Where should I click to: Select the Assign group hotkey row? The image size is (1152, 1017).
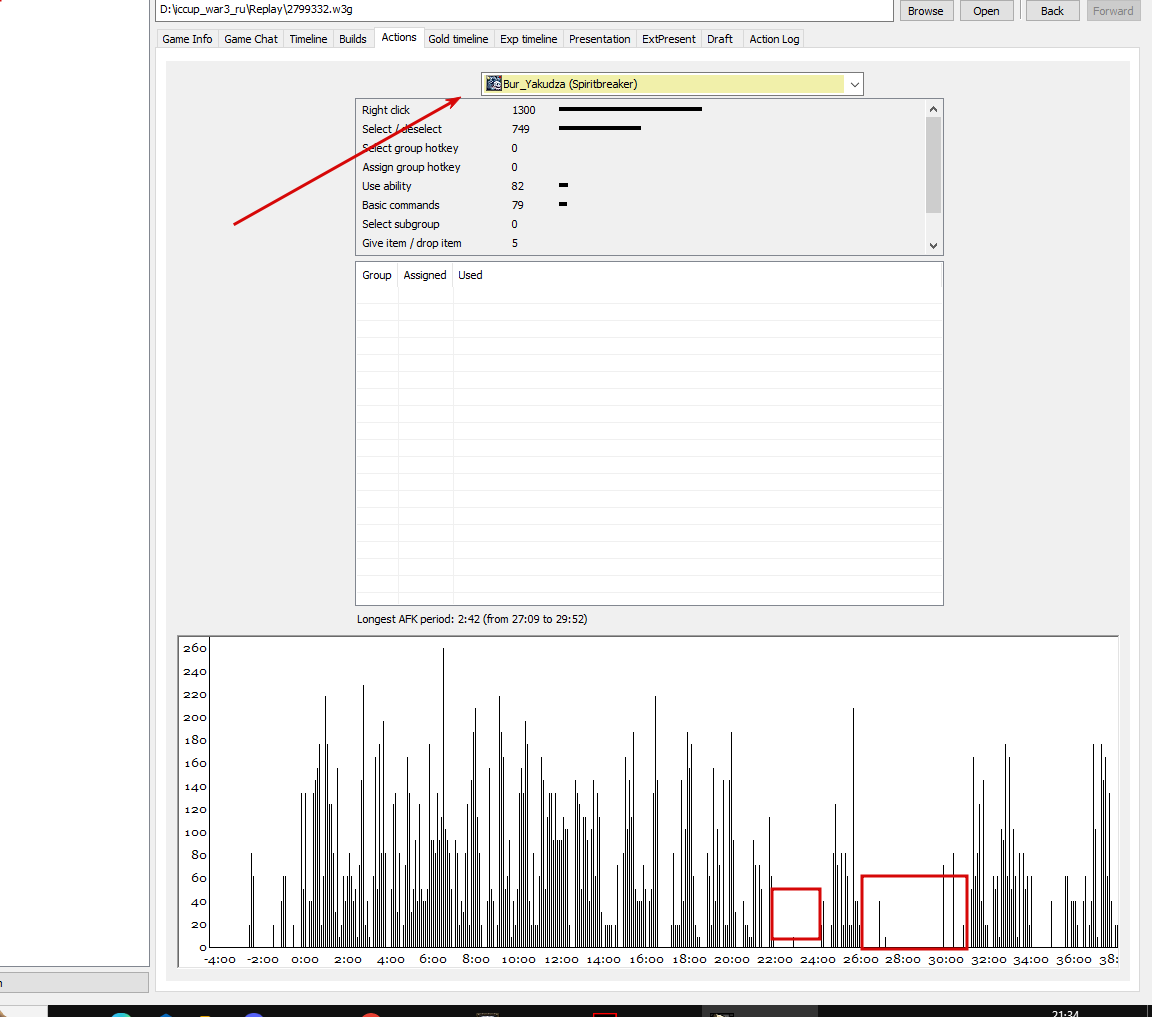639,168
